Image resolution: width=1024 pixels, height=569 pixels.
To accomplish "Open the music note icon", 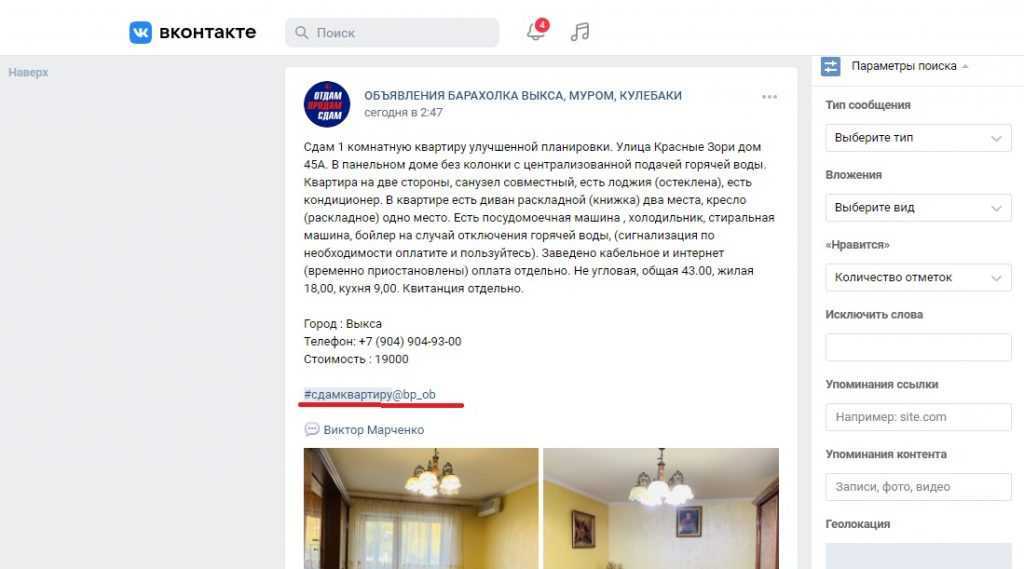I will pos(580,32).
